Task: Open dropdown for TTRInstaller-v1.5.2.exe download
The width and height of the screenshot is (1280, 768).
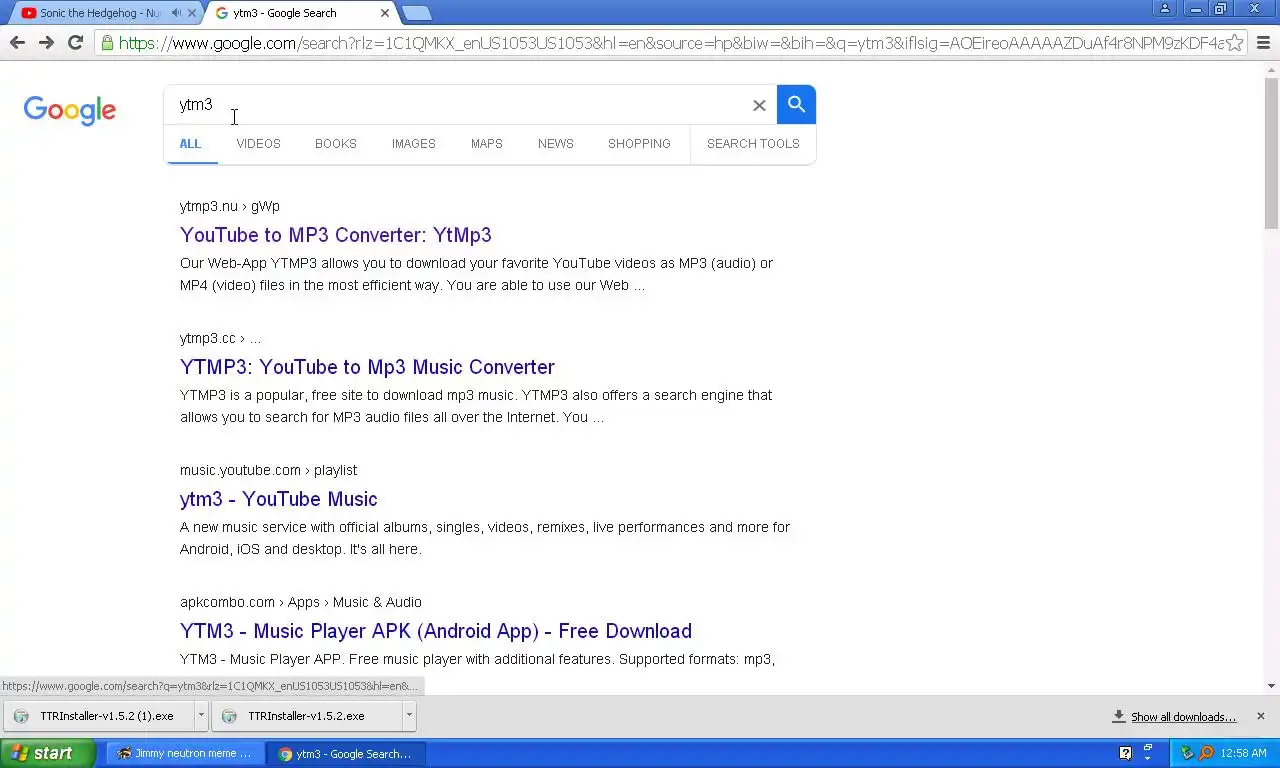Action: (409, 715)
